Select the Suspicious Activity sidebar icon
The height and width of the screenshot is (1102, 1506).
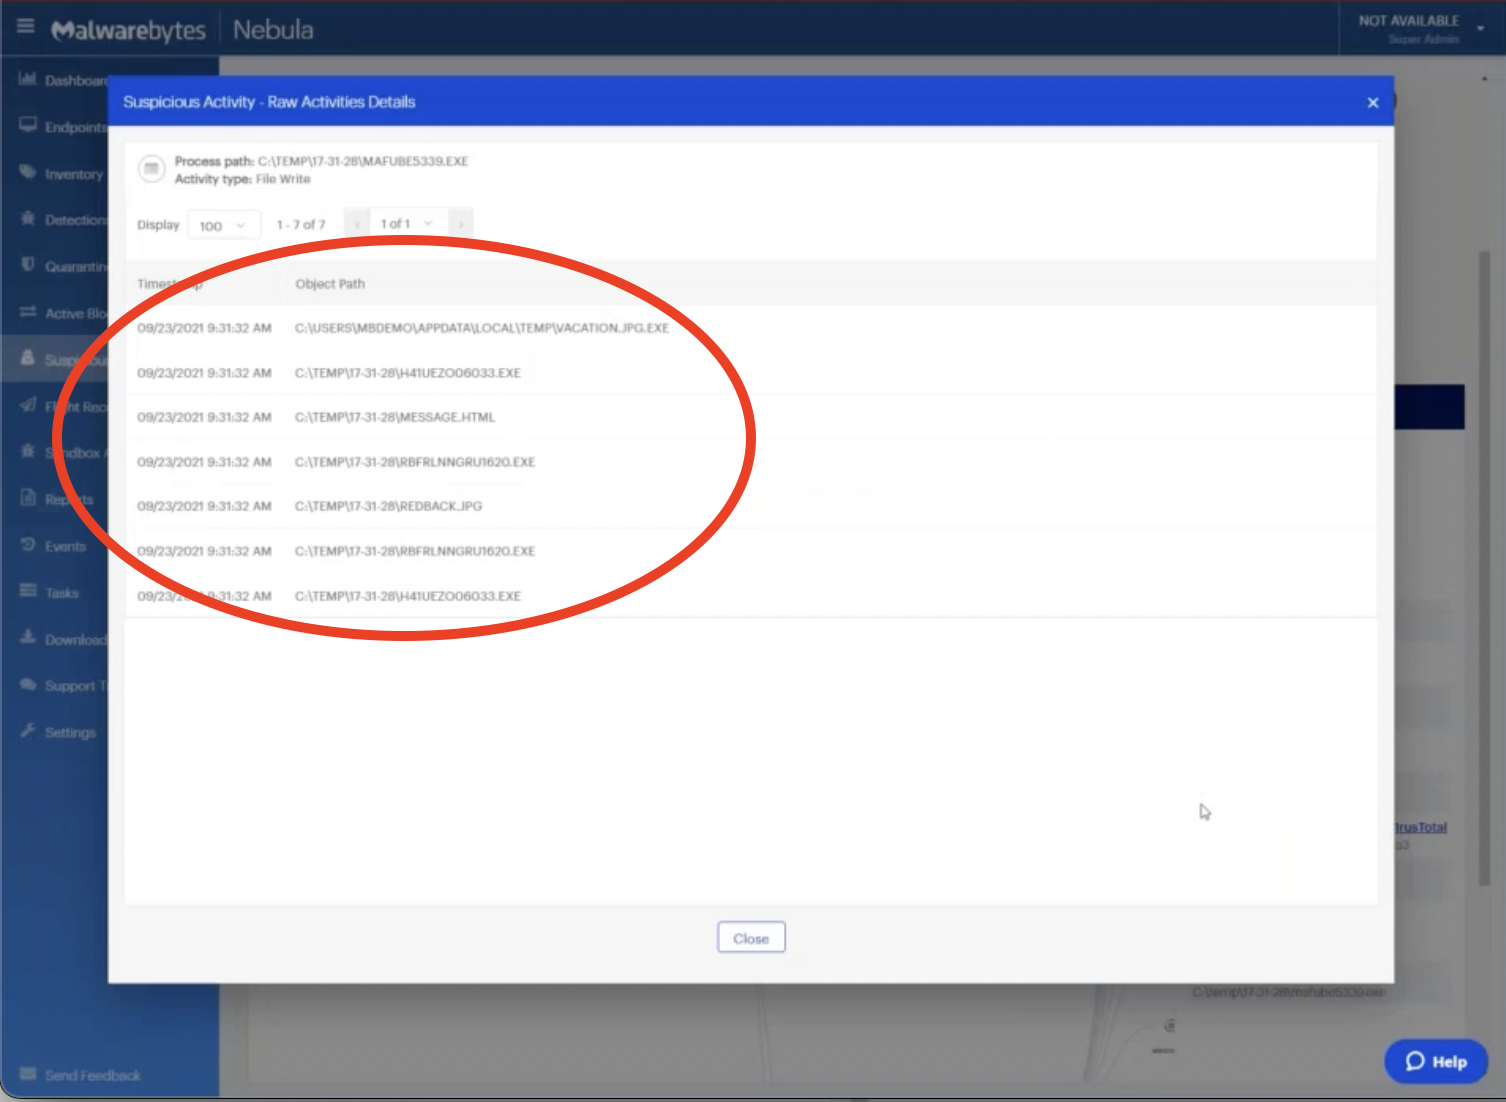[x=27, y=358]
